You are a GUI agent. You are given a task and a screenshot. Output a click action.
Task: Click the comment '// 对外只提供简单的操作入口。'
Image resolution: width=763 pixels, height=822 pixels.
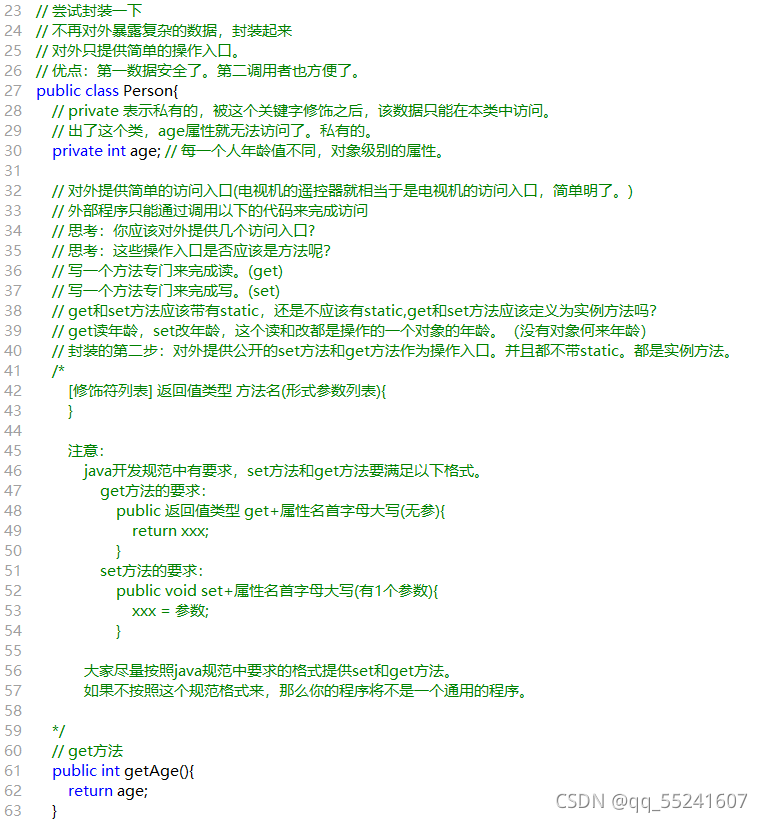coord(138,51)
